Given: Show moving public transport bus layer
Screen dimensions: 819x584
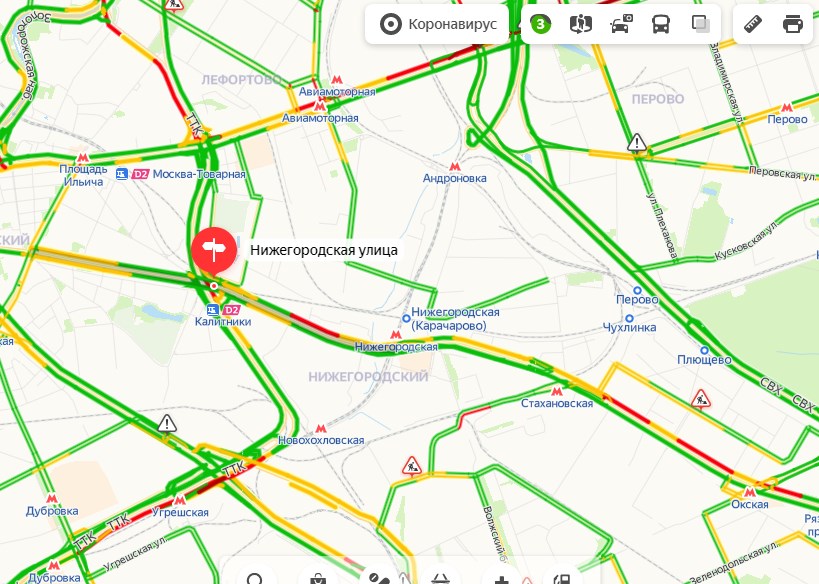Looking at the screenshot, I should pyautogui.click(x=661, y=24).
